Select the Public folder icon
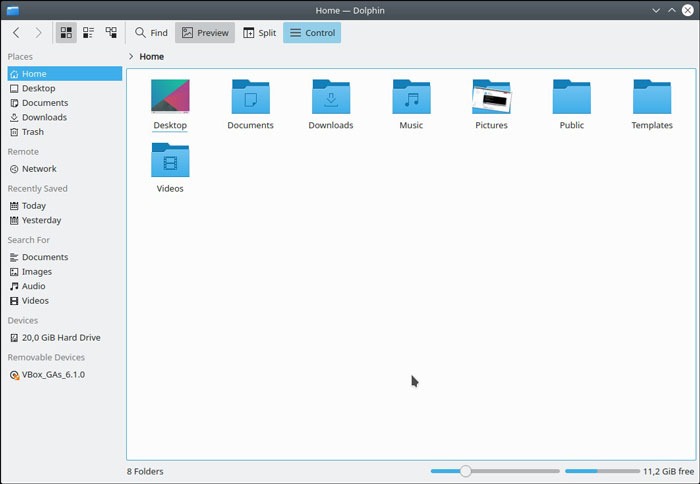 click(572, 96)
